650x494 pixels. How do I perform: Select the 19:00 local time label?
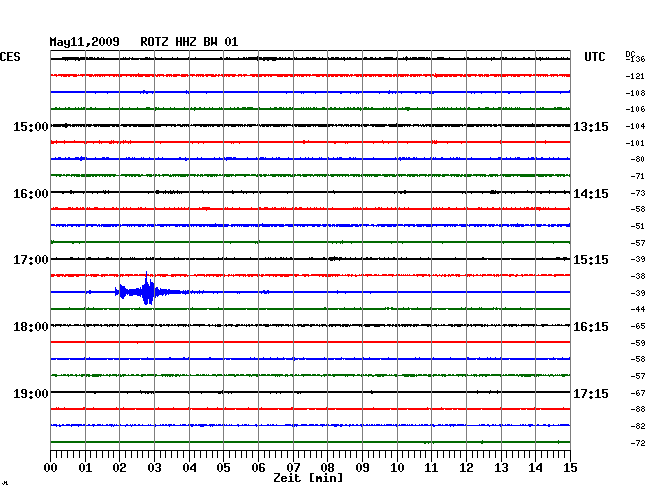point(31,393)
